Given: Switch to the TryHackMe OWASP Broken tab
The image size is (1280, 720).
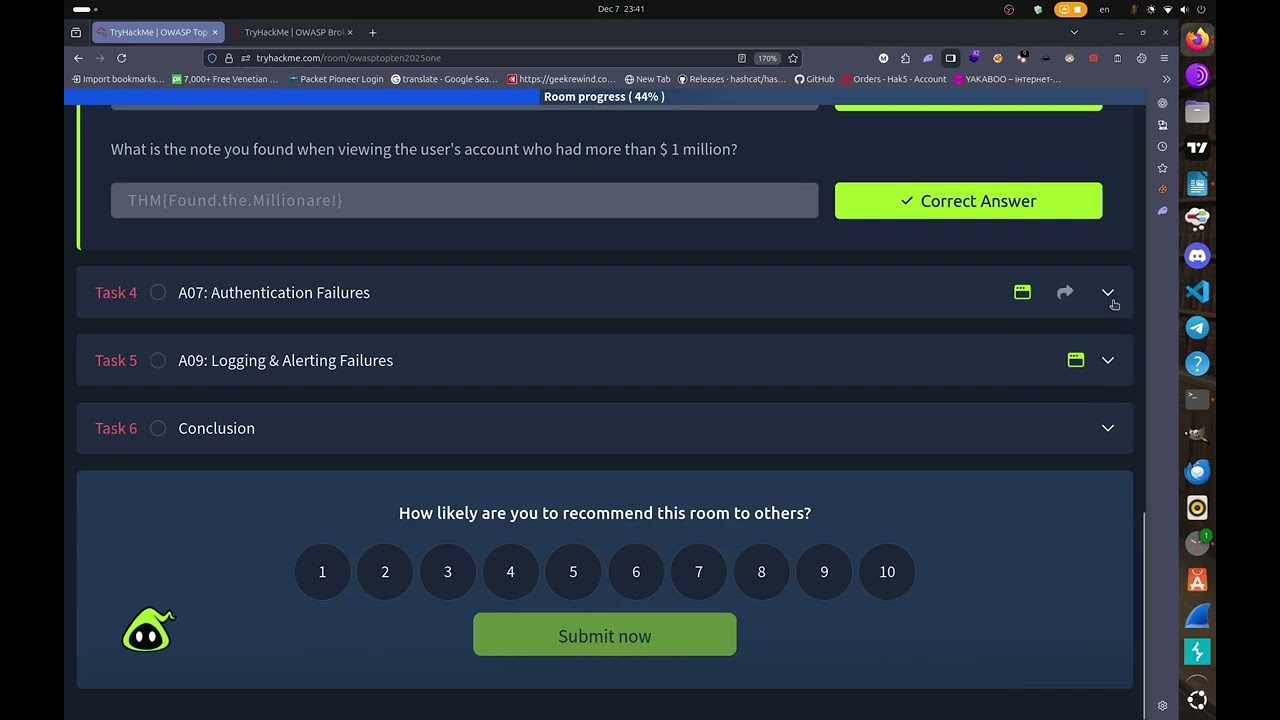Looking at the screenshot, I should tap(293, 32).
